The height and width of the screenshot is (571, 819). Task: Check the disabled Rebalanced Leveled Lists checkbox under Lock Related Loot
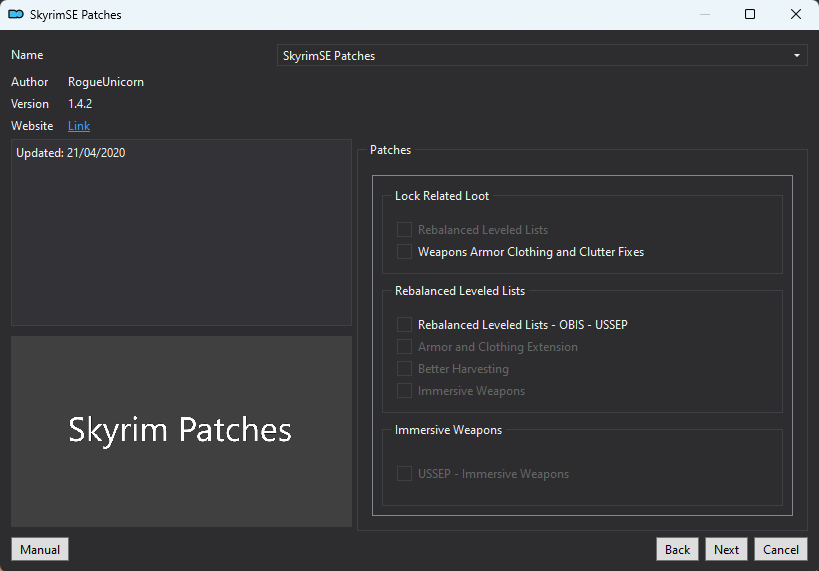tap(404, 229)
